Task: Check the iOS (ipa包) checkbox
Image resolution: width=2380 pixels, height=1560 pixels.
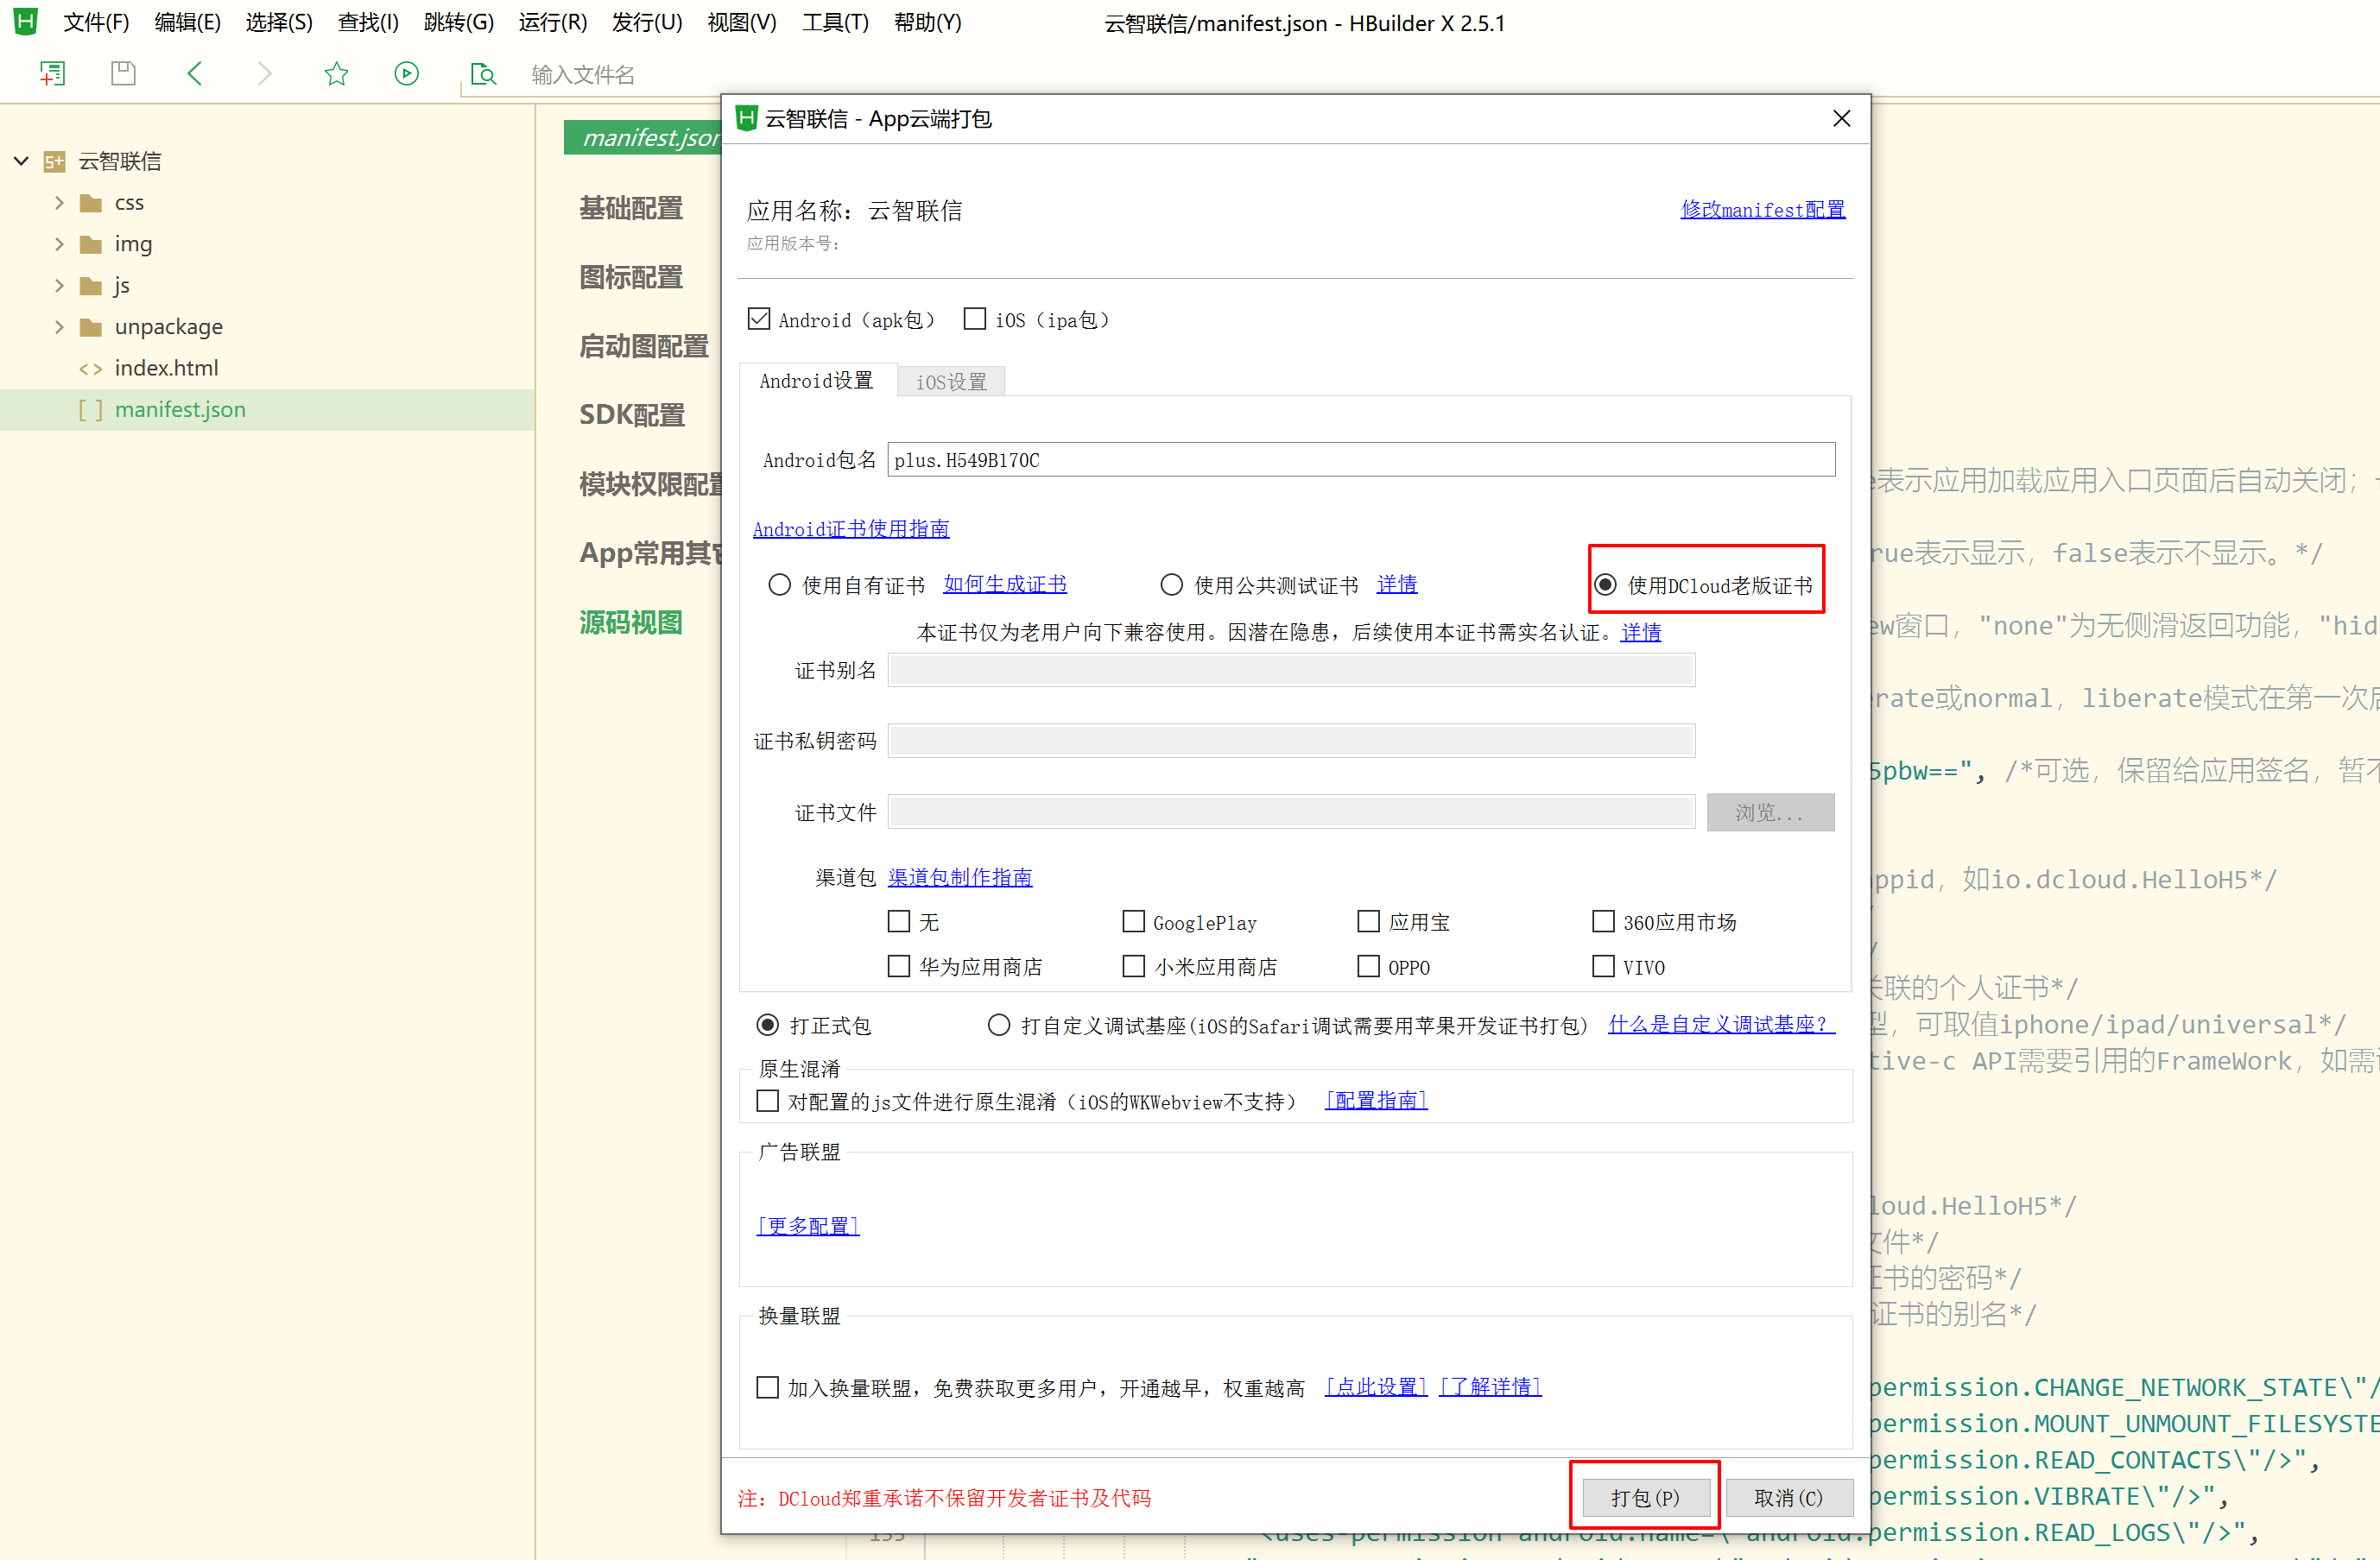Action: coord(974,319)
